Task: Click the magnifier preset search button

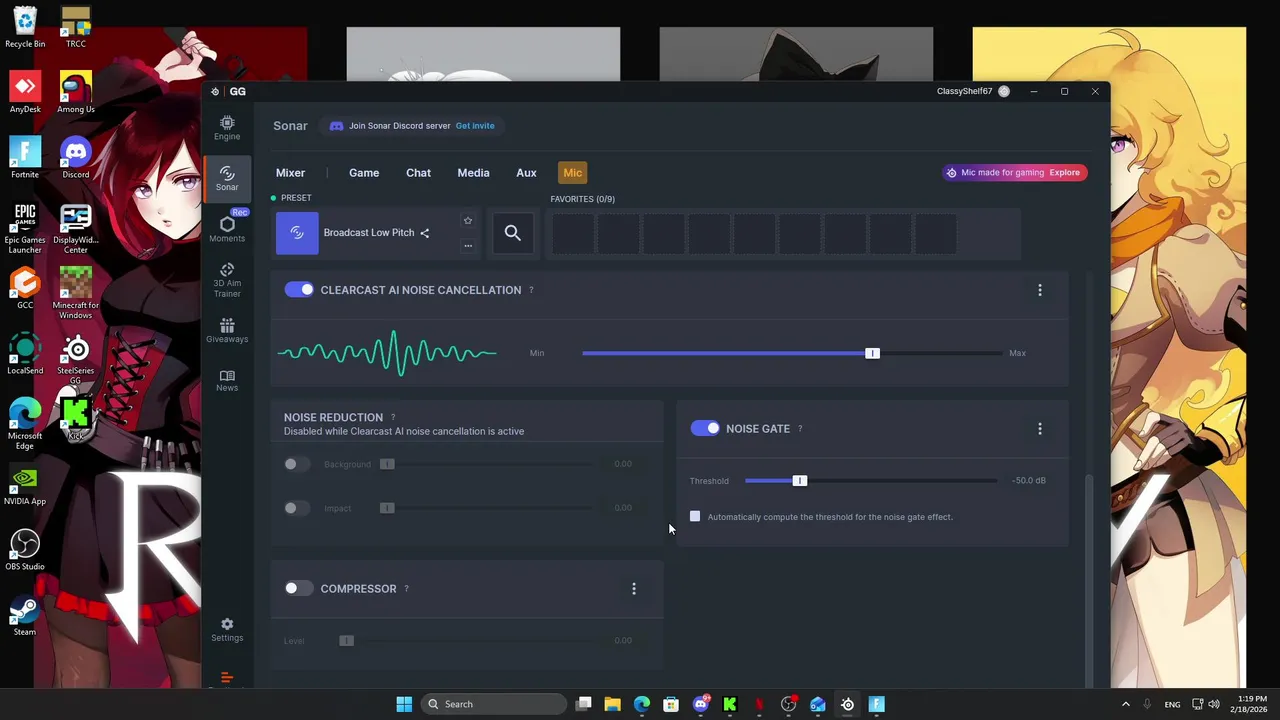Action: pyautogui.click(x=512, y=233)
